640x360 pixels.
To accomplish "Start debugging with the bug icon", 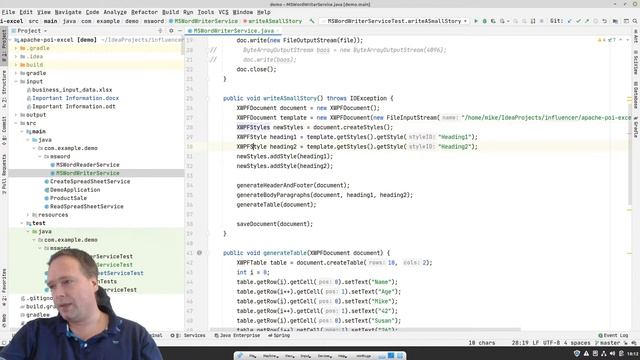I will pos(484,21).
